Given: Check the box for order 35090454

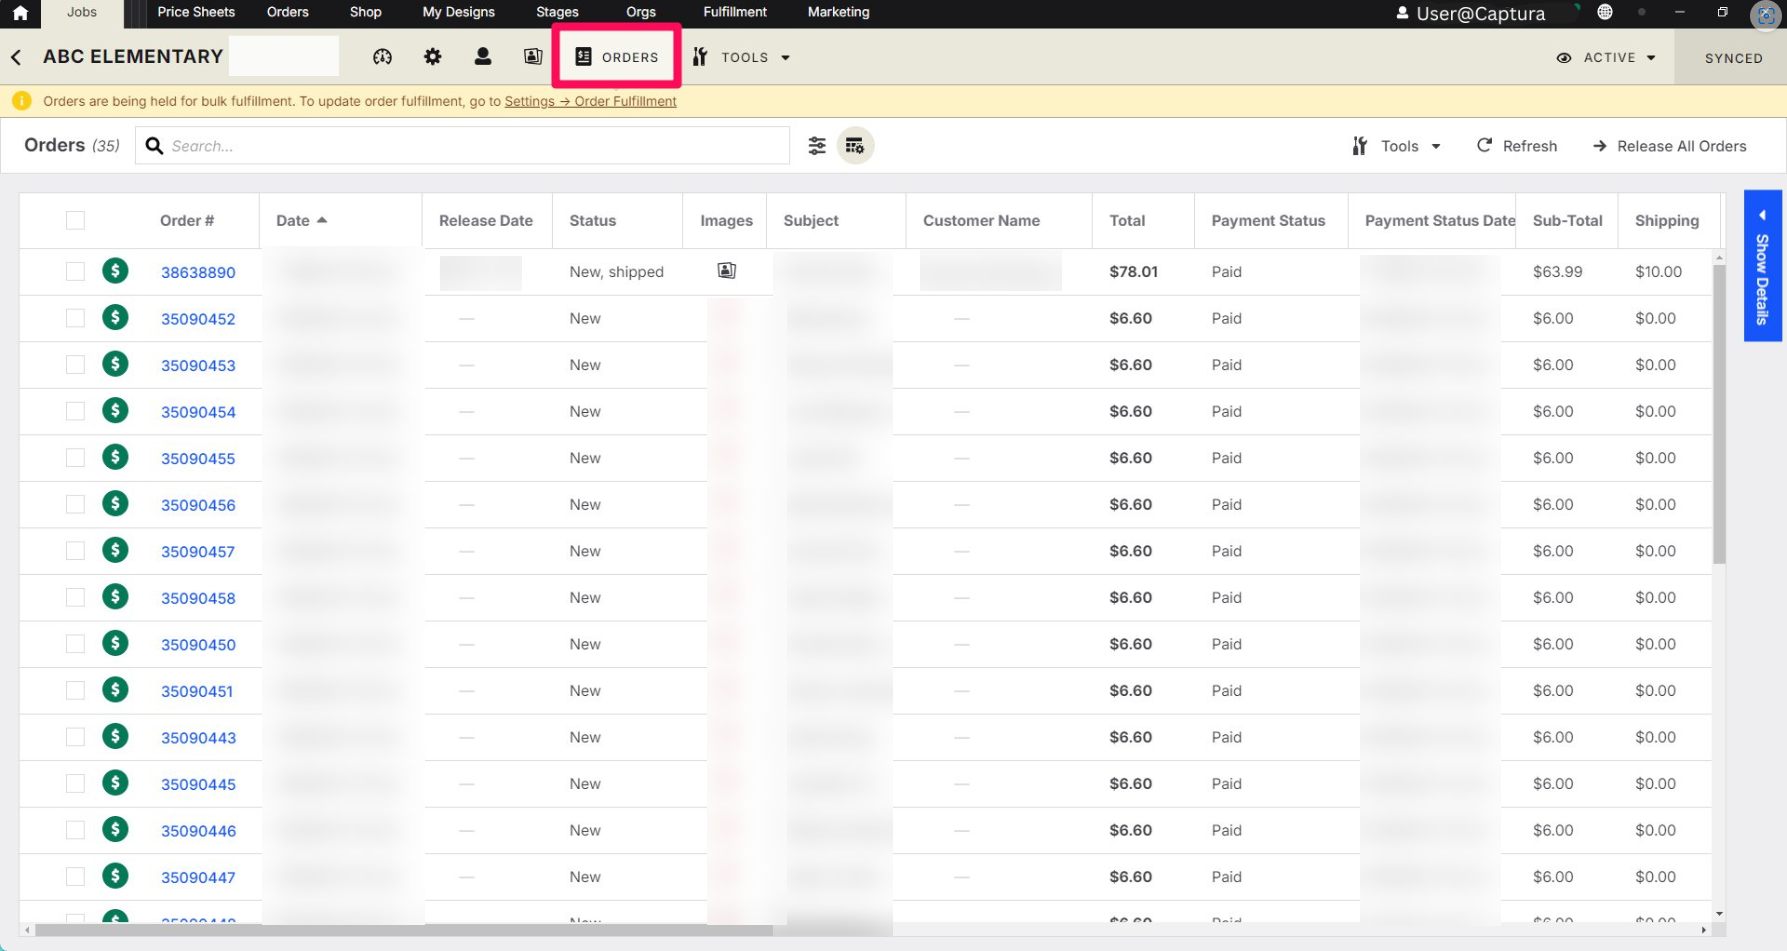Looking at the screenshot, I should pos(75,411).
